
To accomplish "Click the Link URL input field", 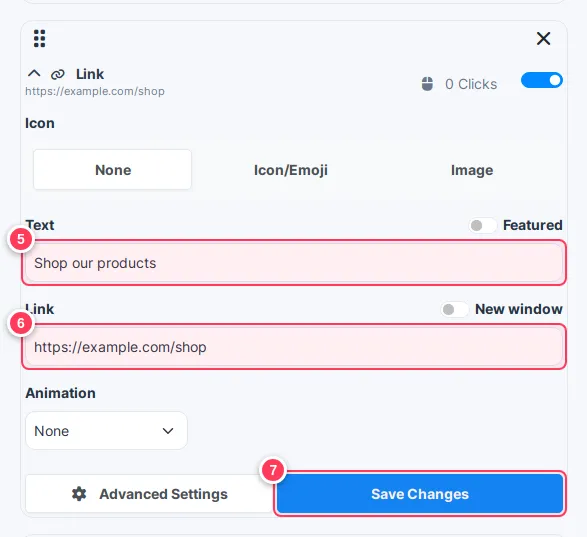I will click(294, 347).
